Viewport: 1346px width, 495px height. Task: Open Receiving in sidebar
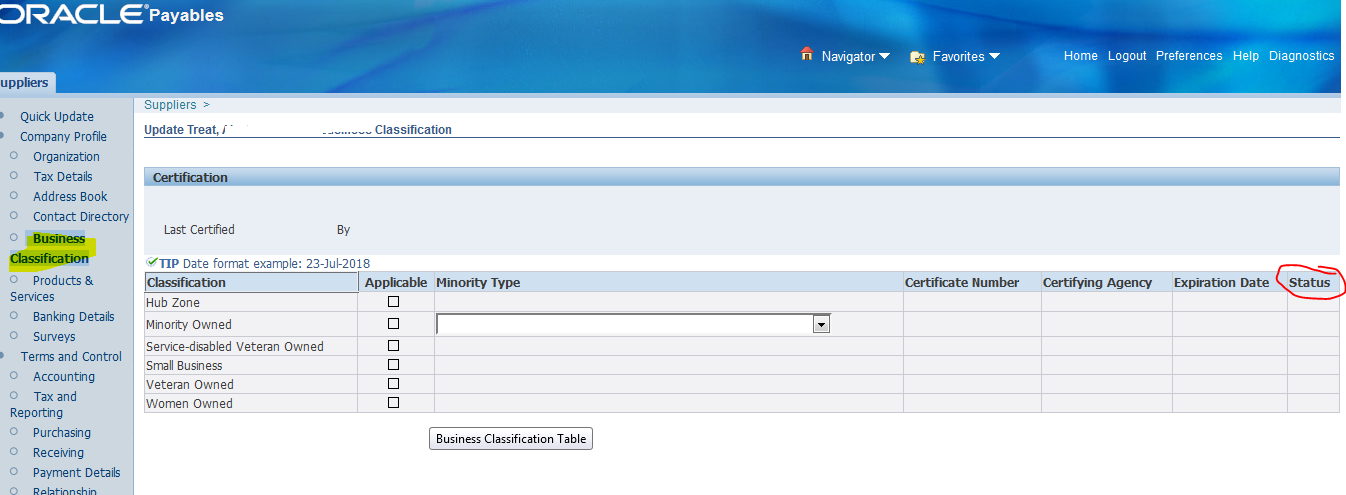pos(58,453)
